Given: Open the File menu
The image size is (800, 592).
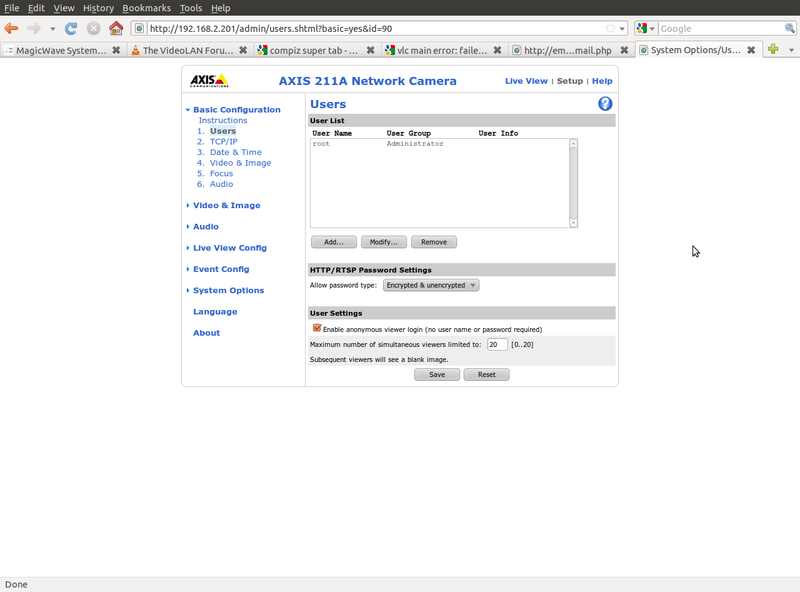Looking at the screenshot, I should click(12, 8).
